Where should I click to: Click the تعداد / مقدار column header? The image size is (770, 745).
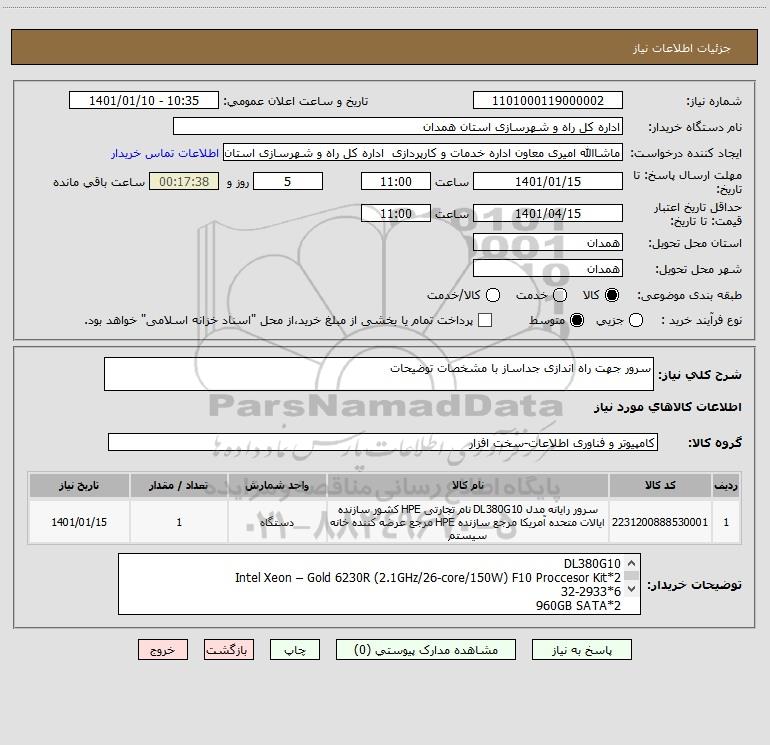179,485
